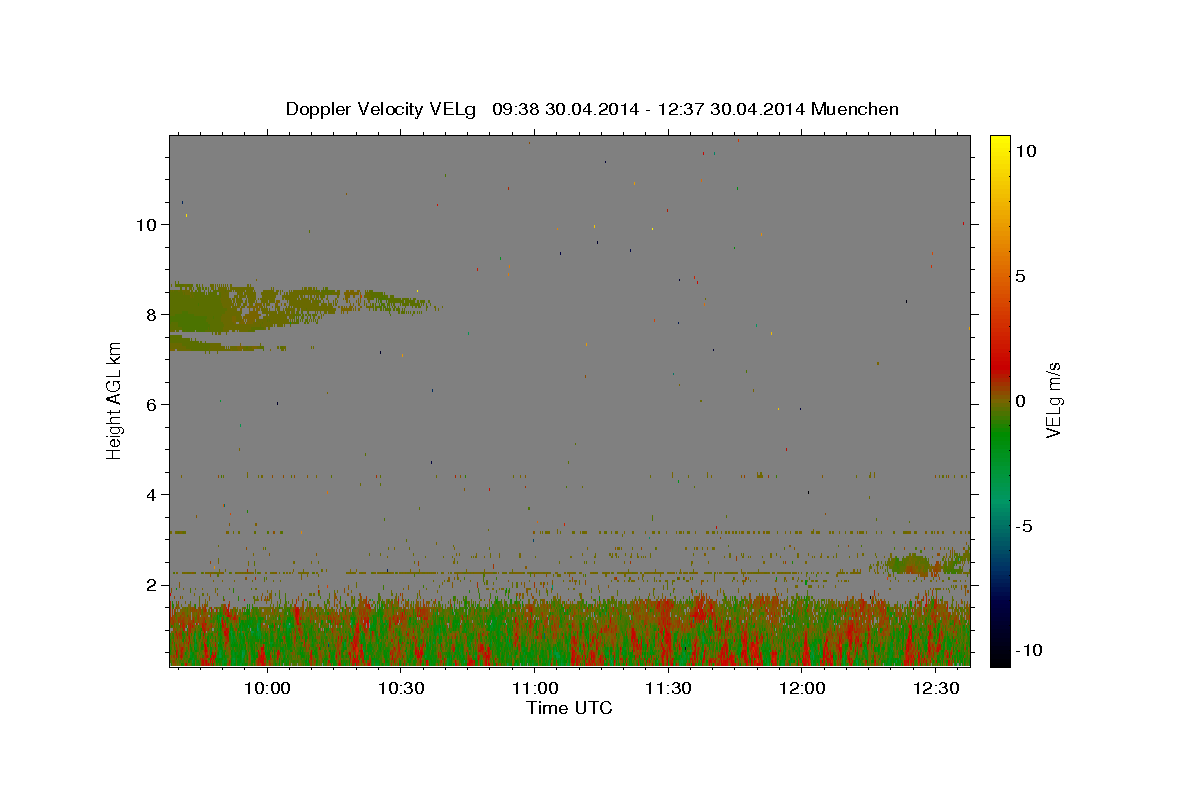This screenshot has width=1200, height=800.
Task: Click the '12:30' time axis label
Action: tap(935, 689)
